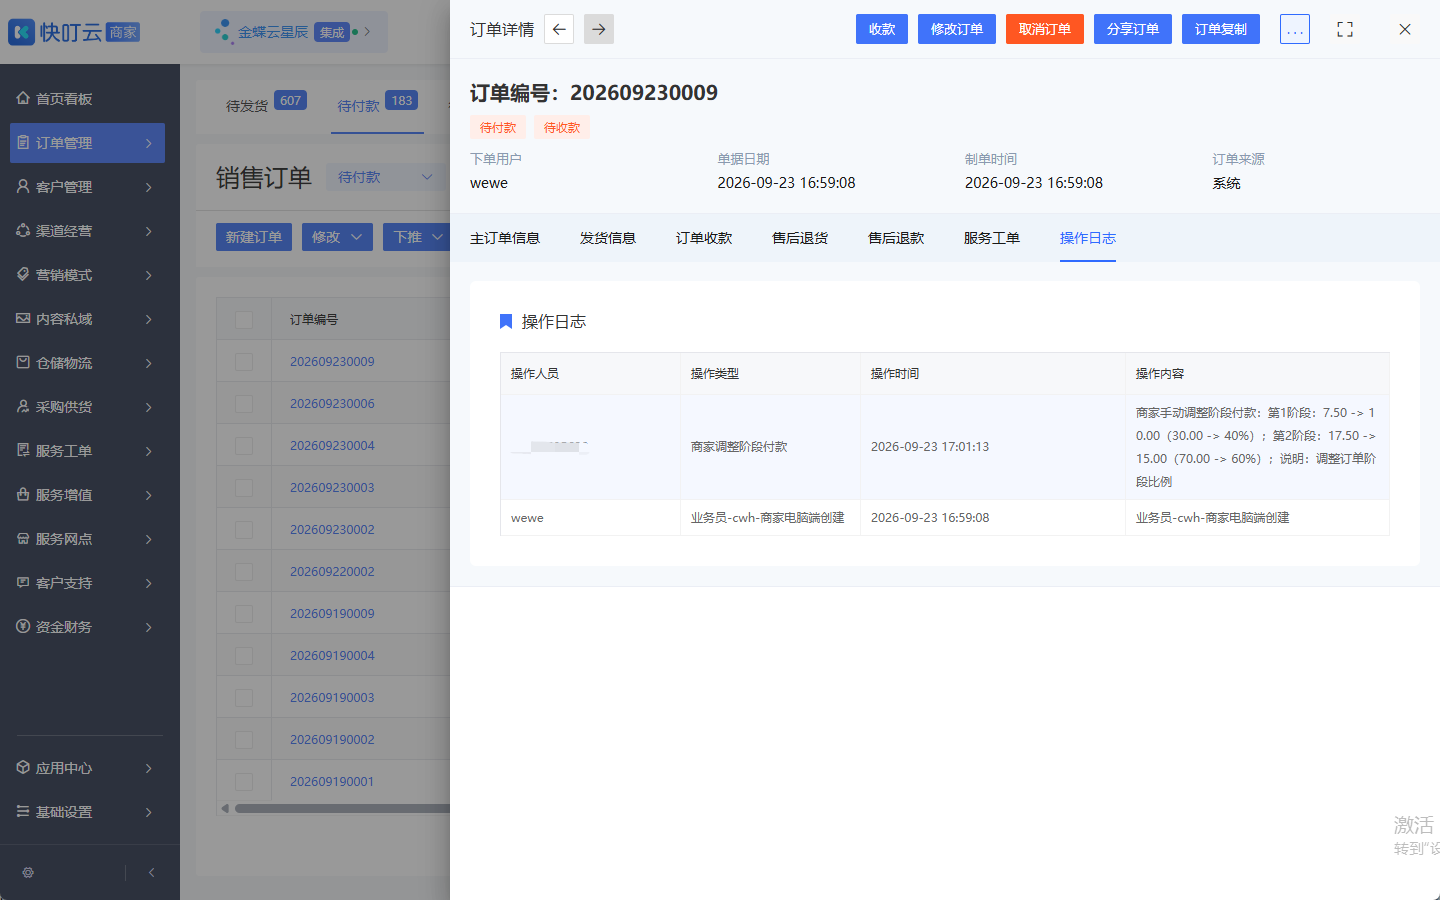Tick checkbox for order 202609190004
The image size is (1440, 900).
coord(244,655)
